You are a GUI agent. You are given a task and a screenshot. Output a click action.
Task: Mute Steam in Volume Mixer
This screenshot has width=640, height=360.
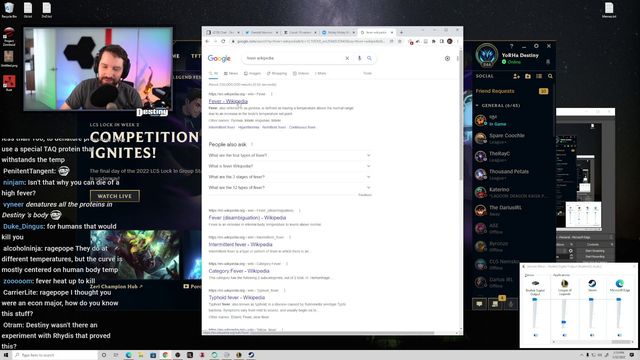click(x=592, y=335)
